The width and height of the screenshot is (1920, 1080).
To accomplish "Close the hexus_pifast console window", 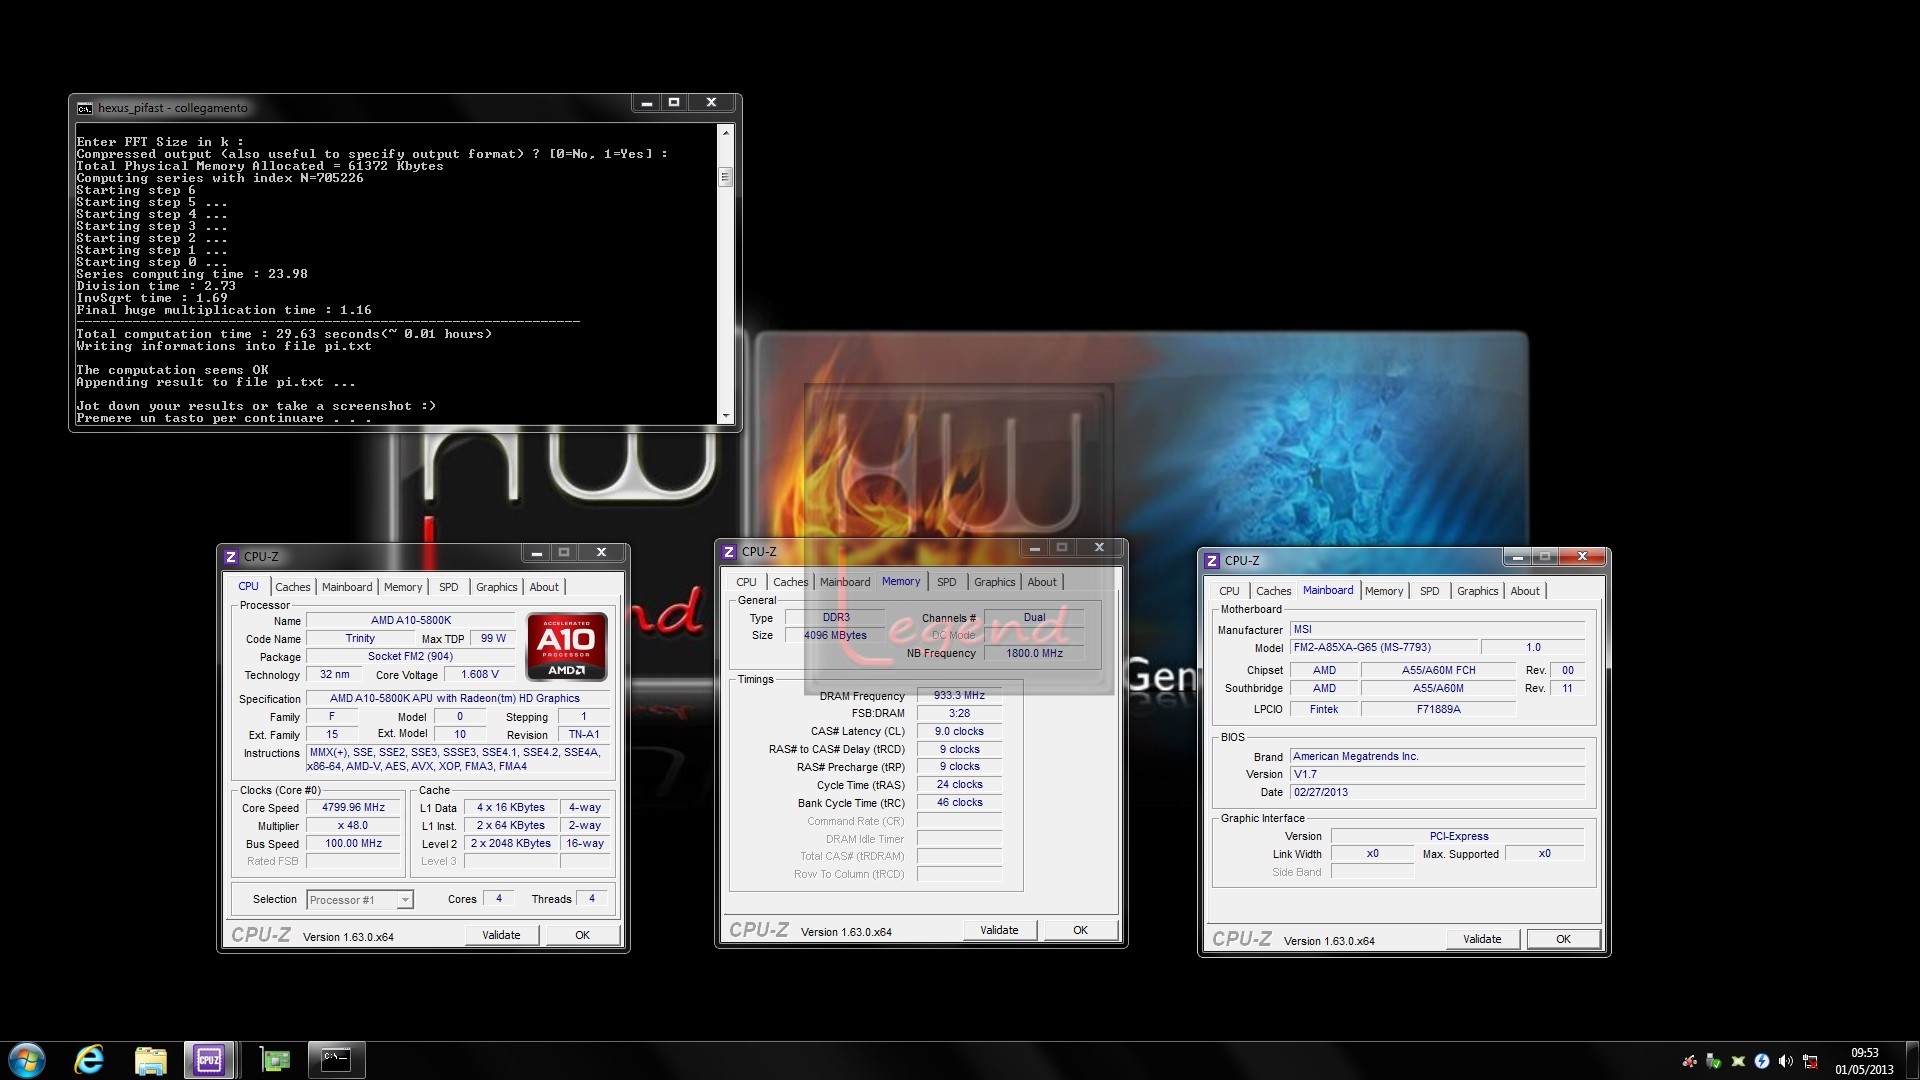I will [711, 103].
